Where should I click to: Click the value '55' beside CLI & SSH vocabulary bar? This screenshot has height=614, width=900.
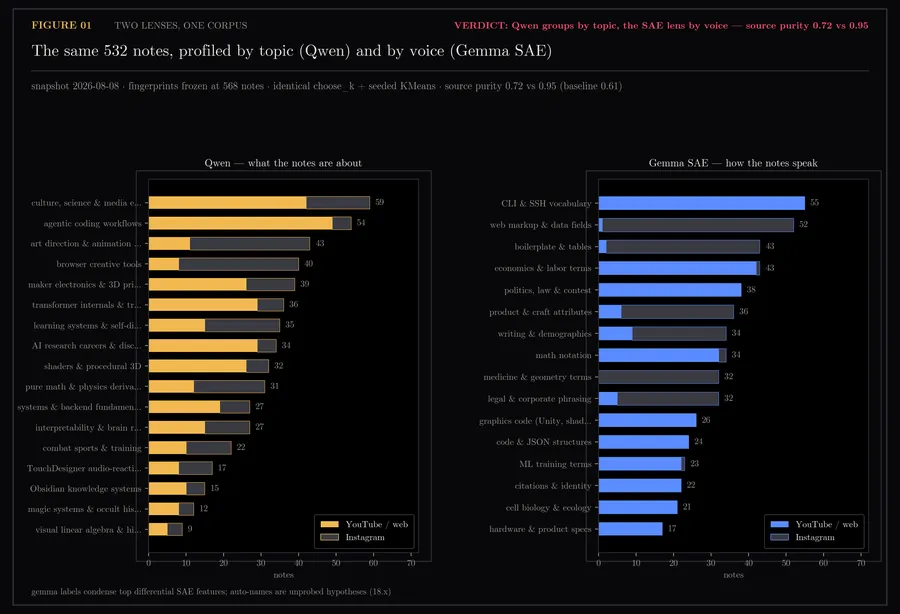(814, 203)
